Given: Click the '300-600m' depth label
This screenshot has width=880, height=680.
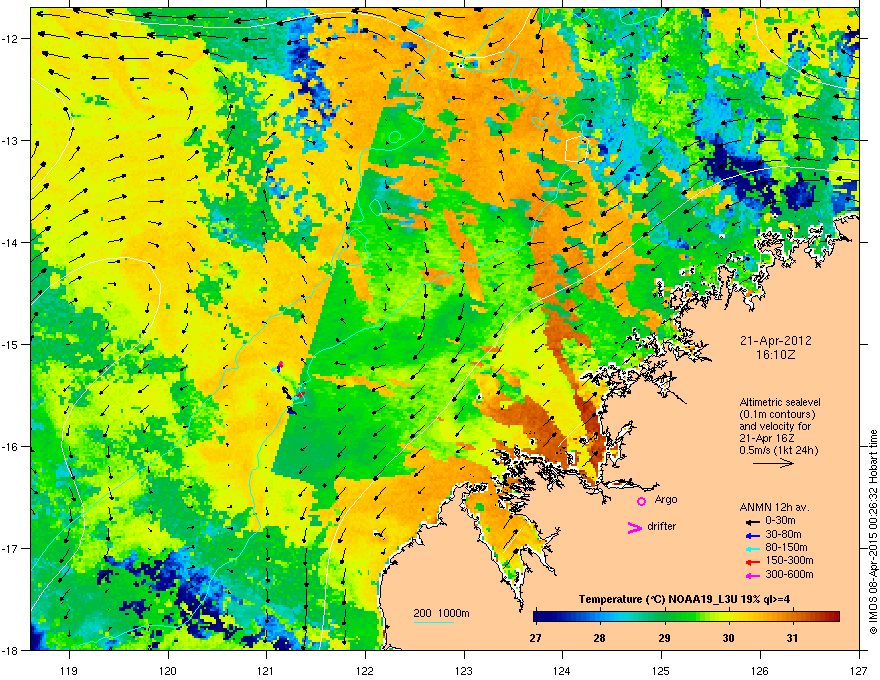Looking at the screenshot, I should [789, 574].
